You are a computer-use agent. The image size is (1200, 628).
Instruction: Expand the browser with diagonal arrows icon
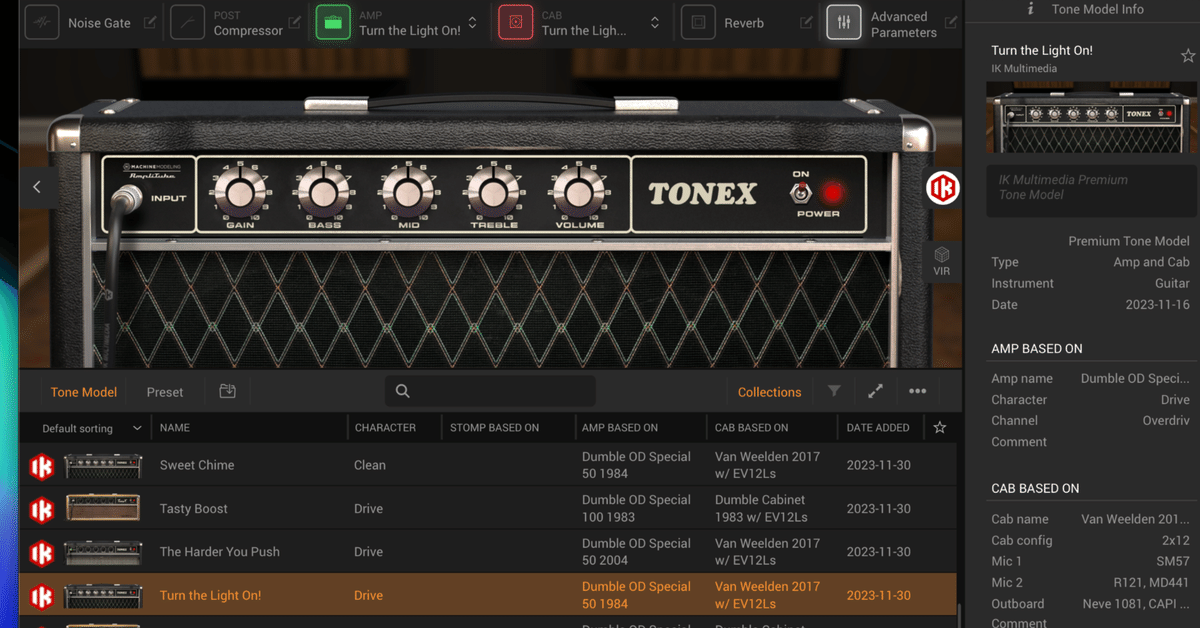(875, 391)
